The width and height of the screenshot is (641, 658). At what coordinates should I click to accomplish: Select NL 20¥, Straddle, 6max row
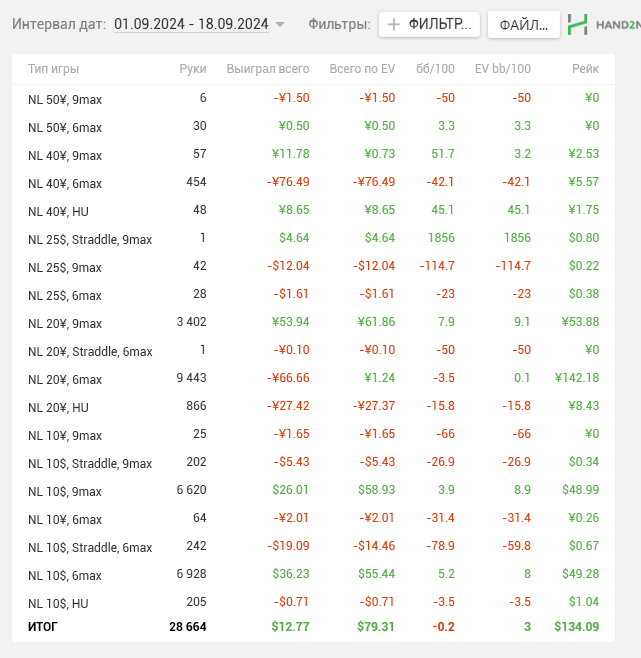pyautogui.click(x=313, y=350)
